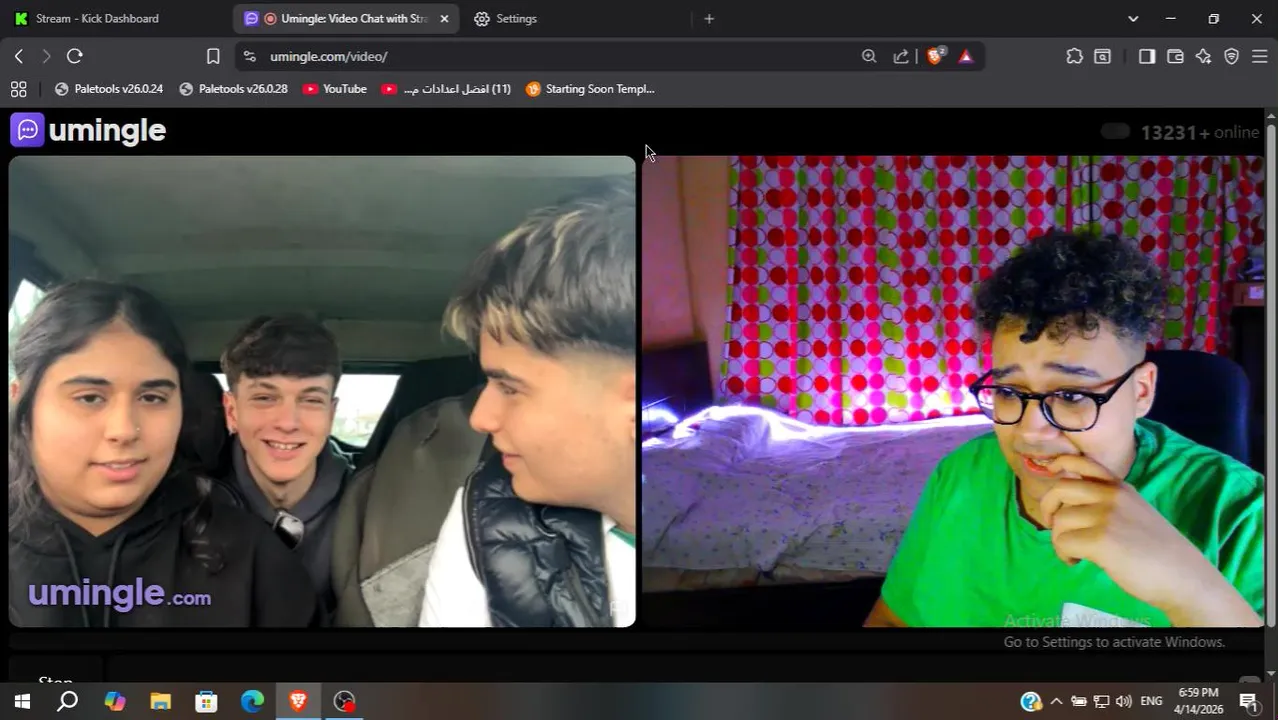Open the site settings icon in the address bar
Screen dimensions: 1278x720
(x=250, y=56)
